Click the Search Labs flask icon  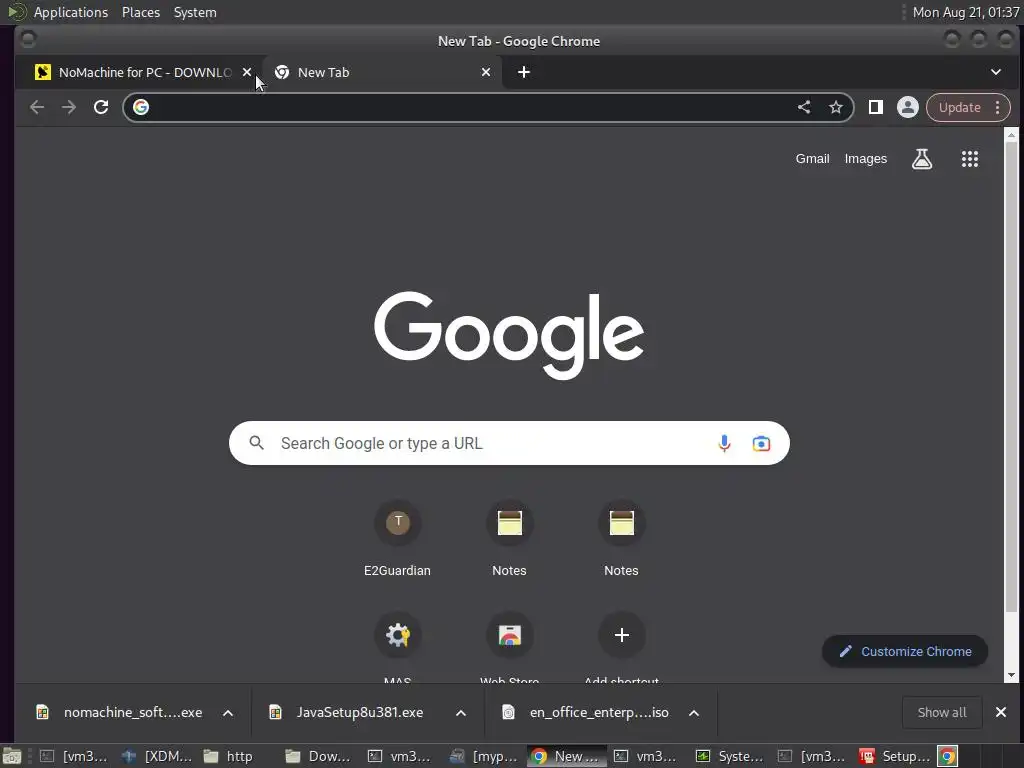click(921, 159)
